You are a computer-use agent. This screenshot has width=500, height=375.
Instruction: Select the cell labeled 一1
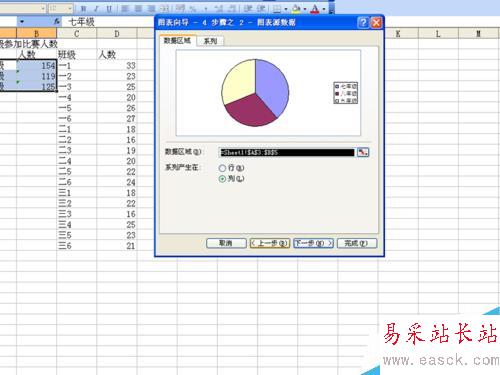(77, 65)
